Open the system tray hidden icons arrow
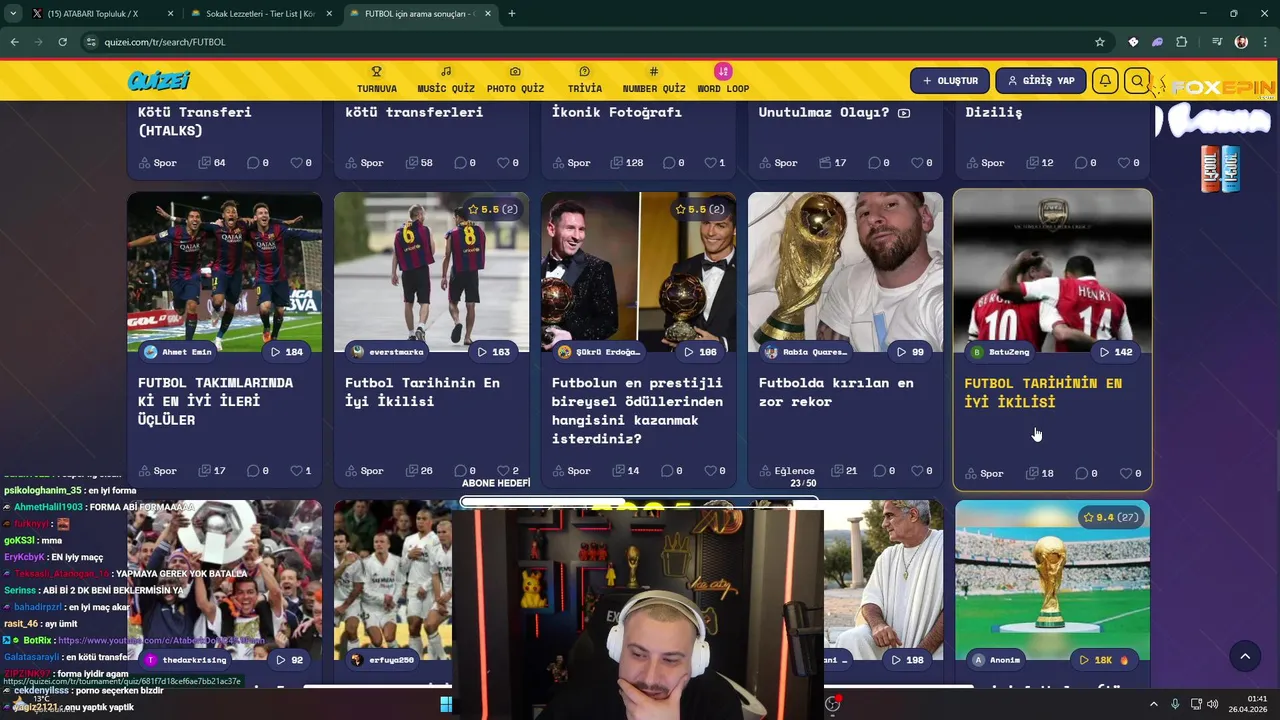Viewport: 1280px width, 720px height. tap(1153, 704)
